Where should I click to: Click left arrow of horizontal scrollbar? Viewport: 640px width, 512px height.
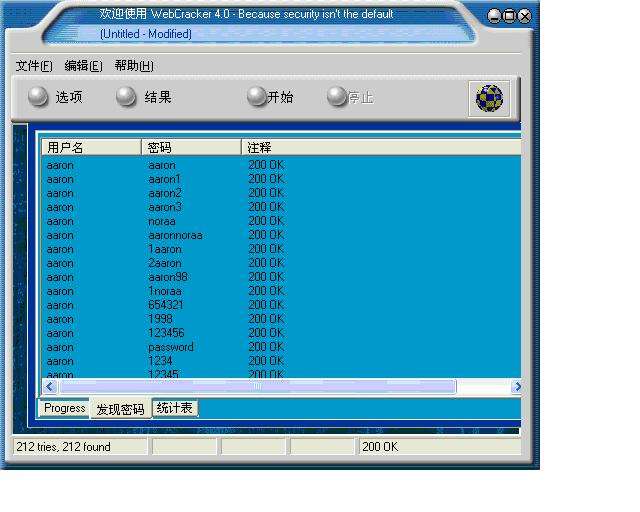coord(50,386)
